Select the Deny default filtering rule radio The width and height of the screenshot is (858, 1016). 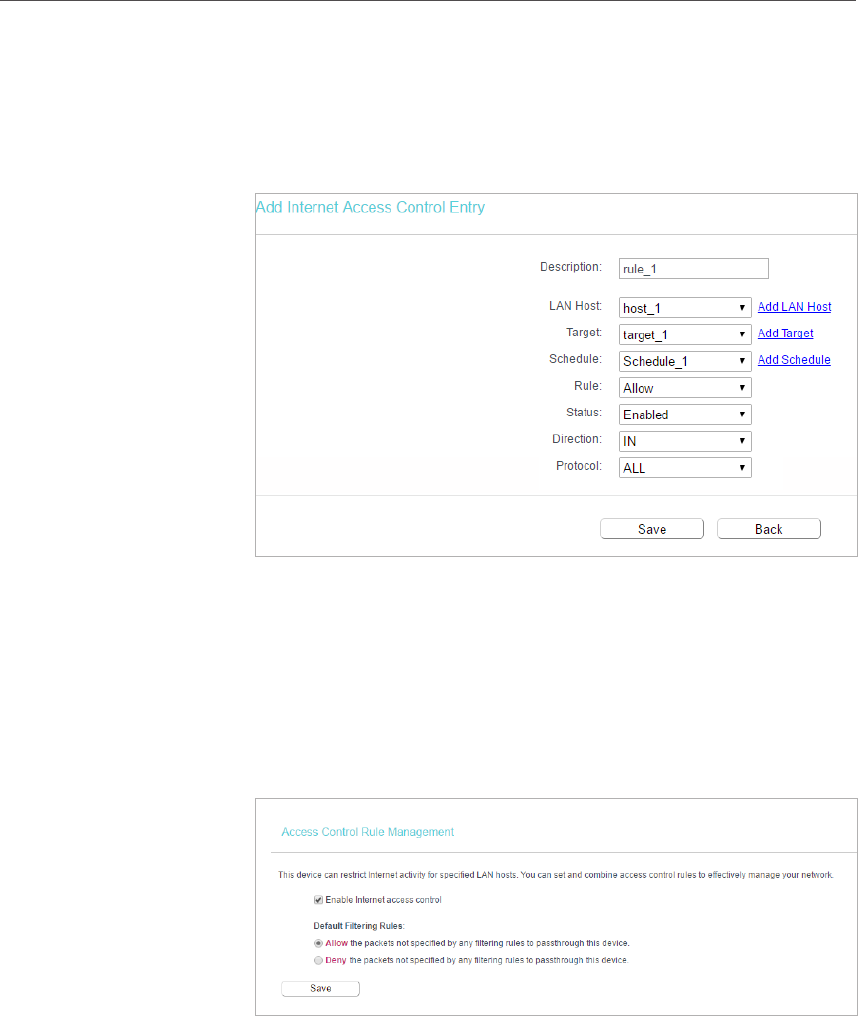318,960
